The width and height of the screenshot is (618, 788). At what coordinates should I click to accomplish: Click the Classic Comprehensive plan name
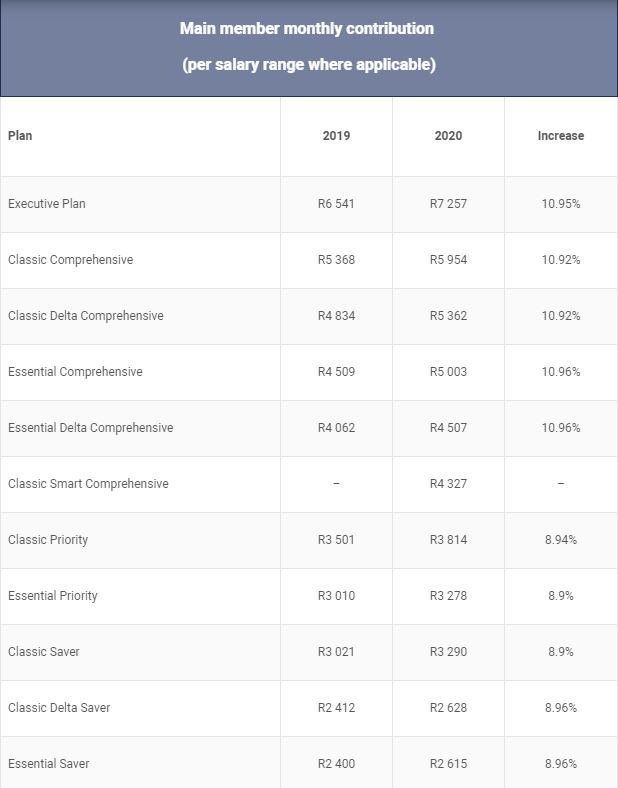(x=70, y=260)
